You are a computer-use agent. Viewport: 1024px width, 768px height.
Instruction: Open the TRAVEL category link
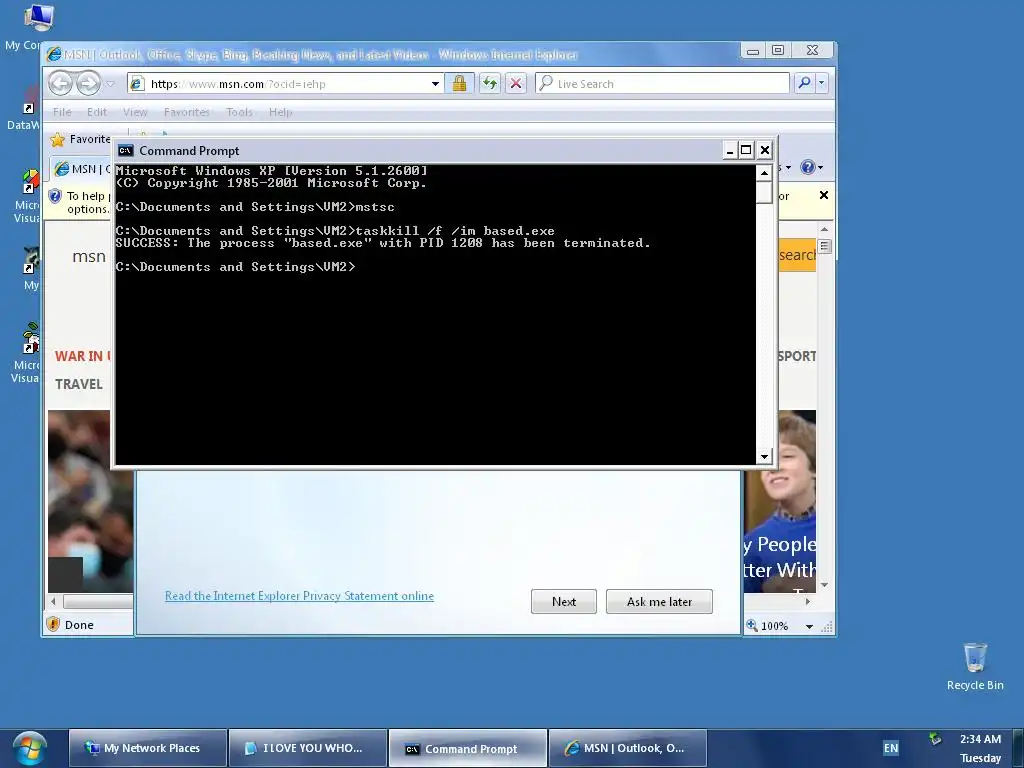tap(78, 384)
